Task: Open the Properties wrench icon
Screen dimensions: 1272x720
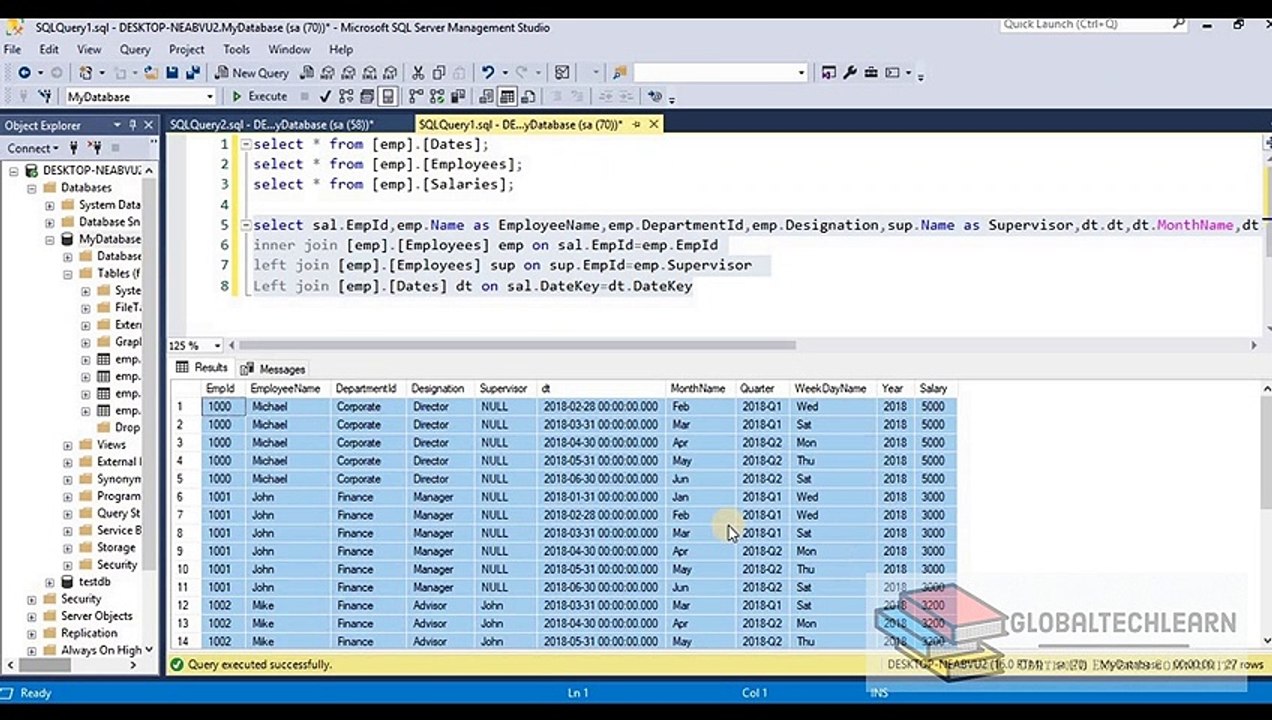Action: coord(850,73)
